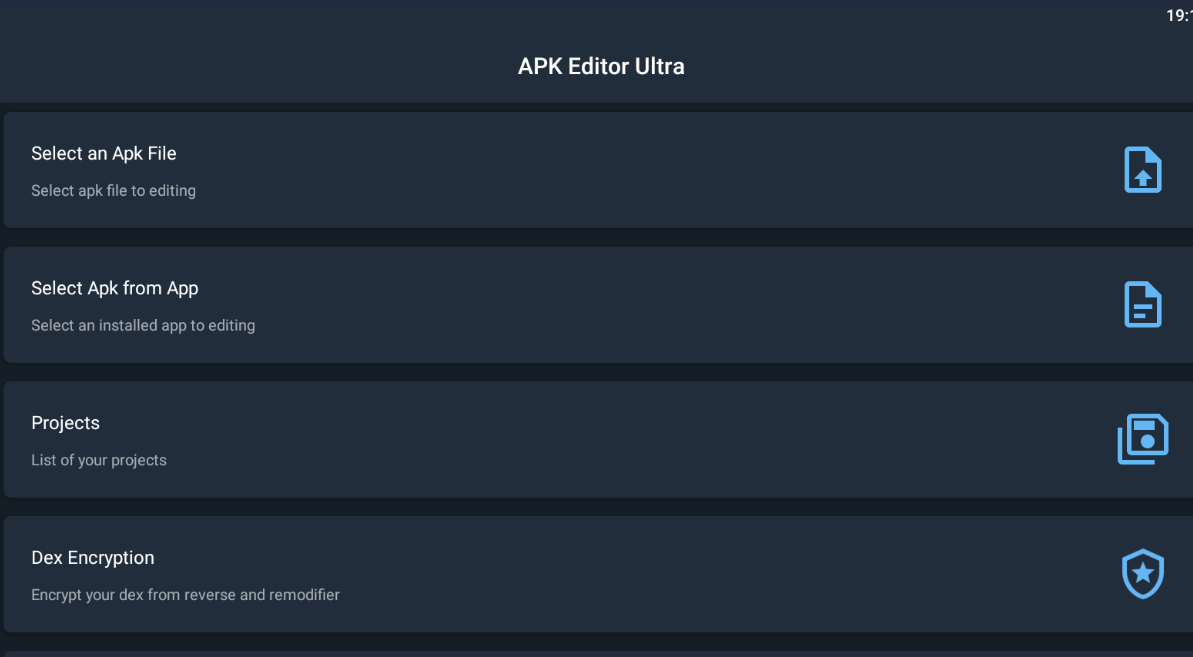Click the partially visible card below Dex Encryption
1193x657 pixels.
pos(598,654)
